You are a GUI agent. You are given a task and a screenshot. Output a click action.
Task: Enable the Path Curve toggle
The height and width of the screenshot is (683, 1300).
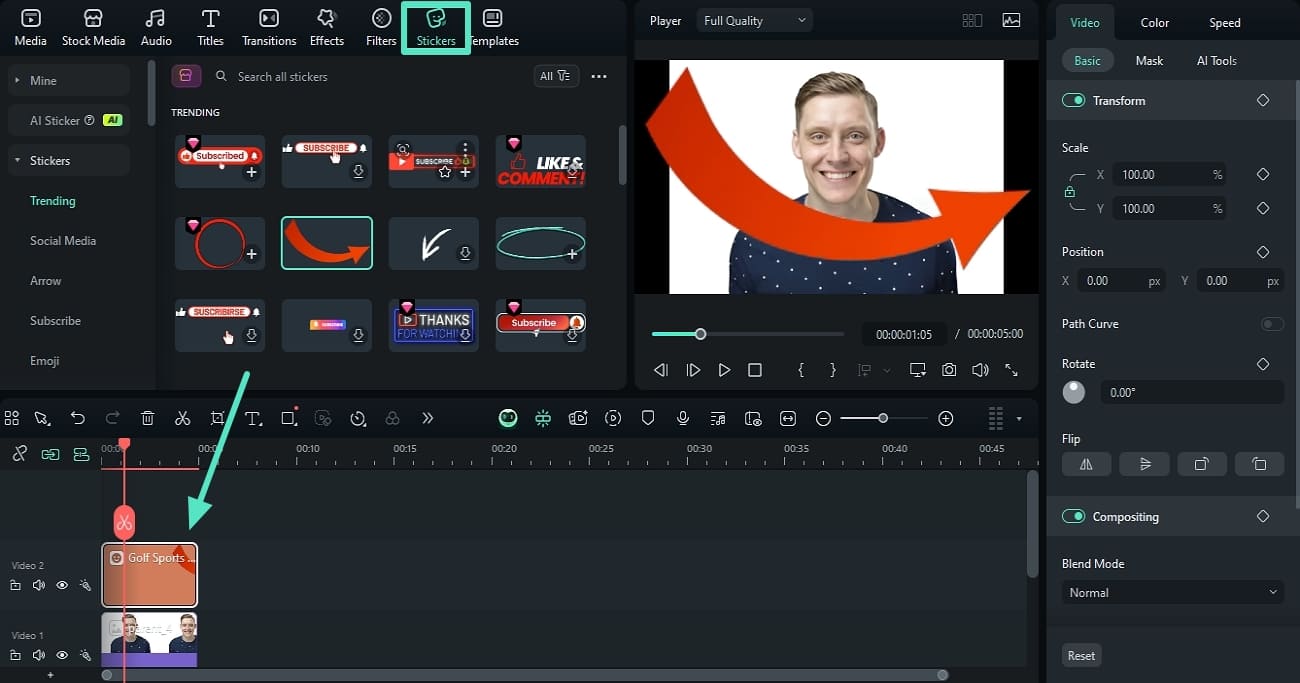1272,324
